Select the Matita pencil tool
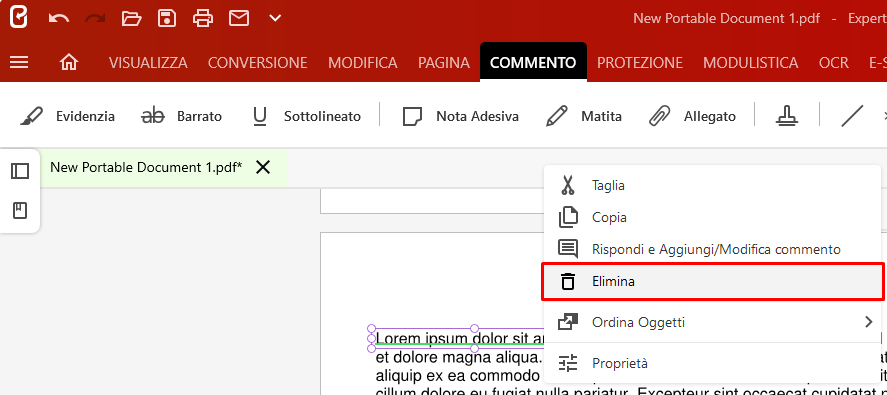The width and height of the screenshot is (887, 395). (584, 117)
